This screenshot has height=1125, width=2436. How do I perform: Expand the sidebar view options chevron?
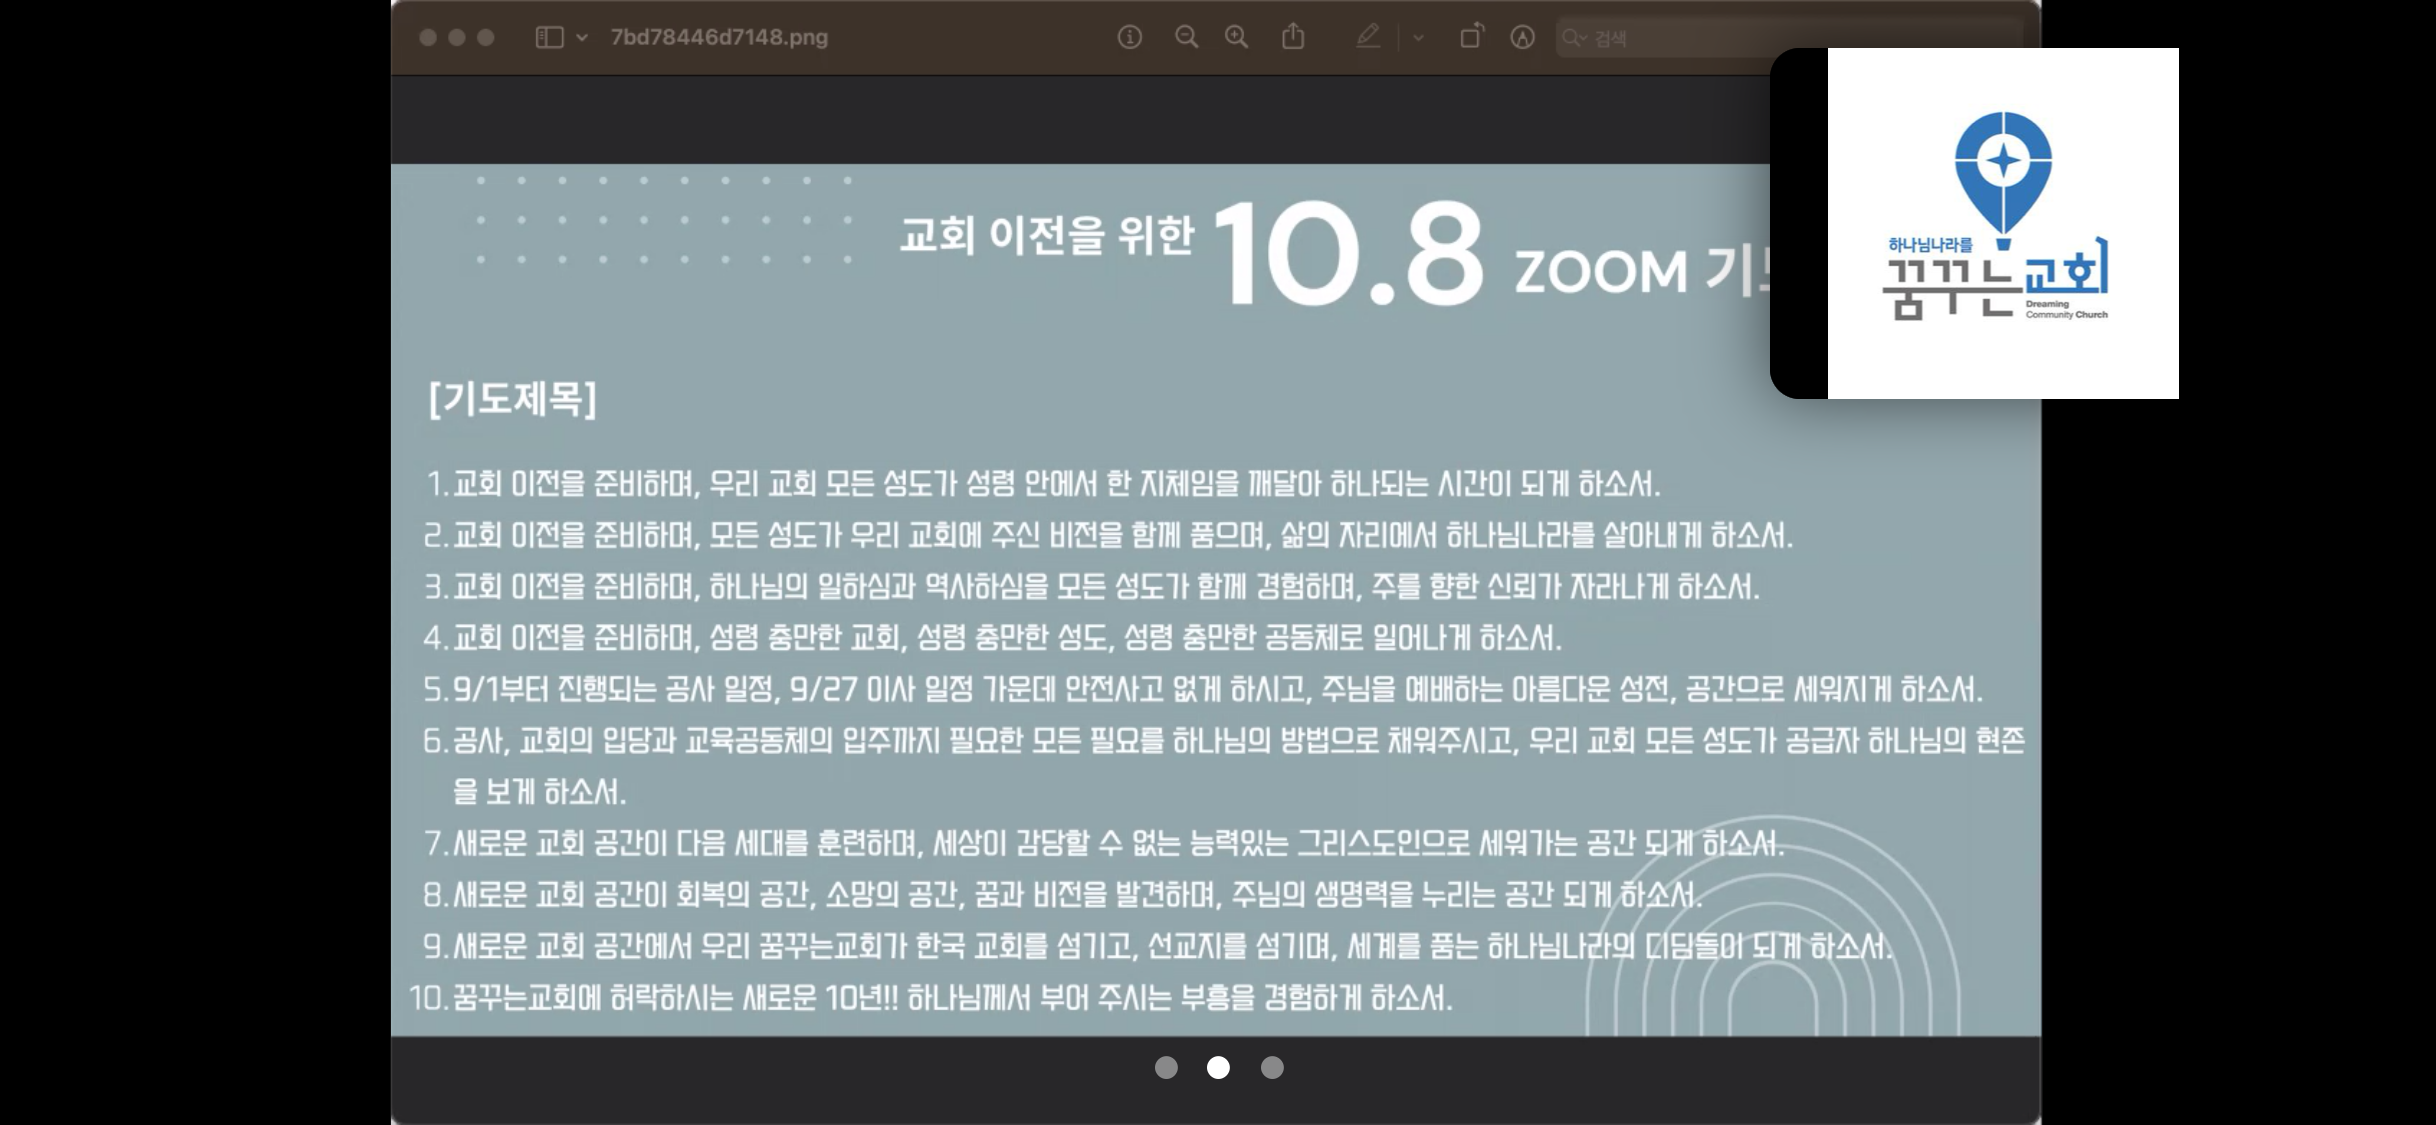tap(582, 38)
